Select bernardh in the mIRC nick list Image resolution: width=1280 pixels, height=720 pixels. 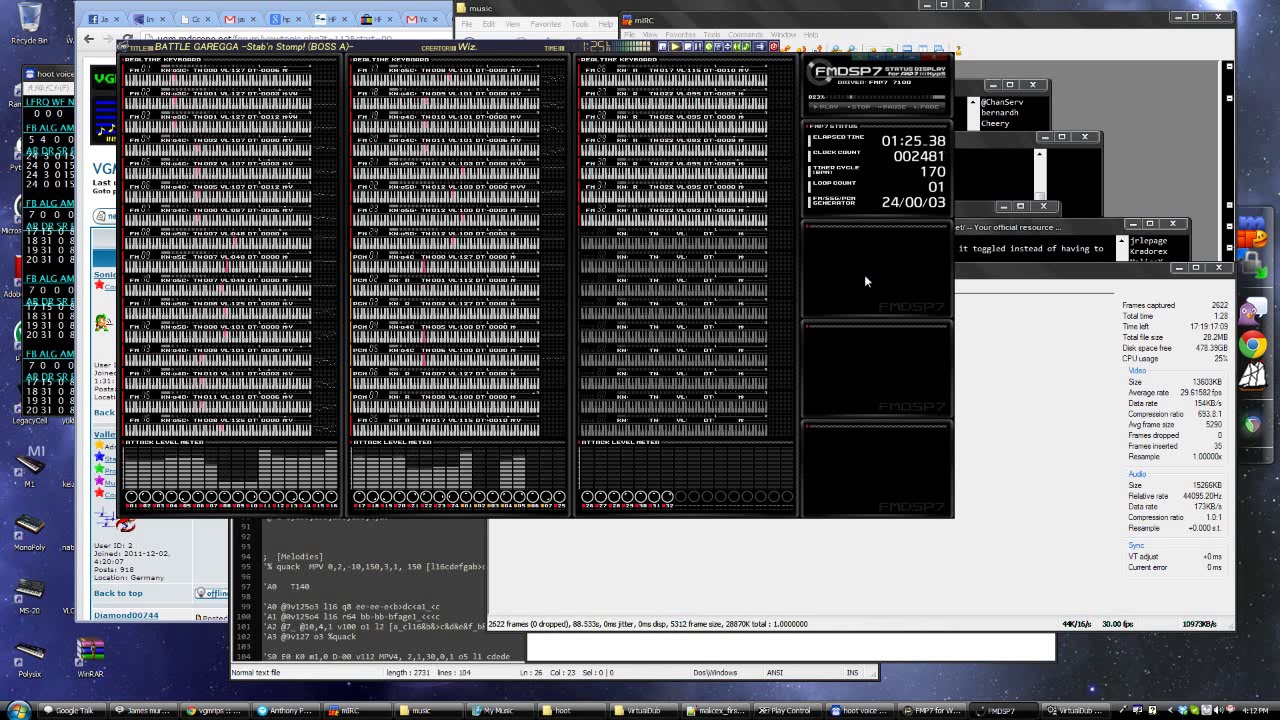[999, 113]
